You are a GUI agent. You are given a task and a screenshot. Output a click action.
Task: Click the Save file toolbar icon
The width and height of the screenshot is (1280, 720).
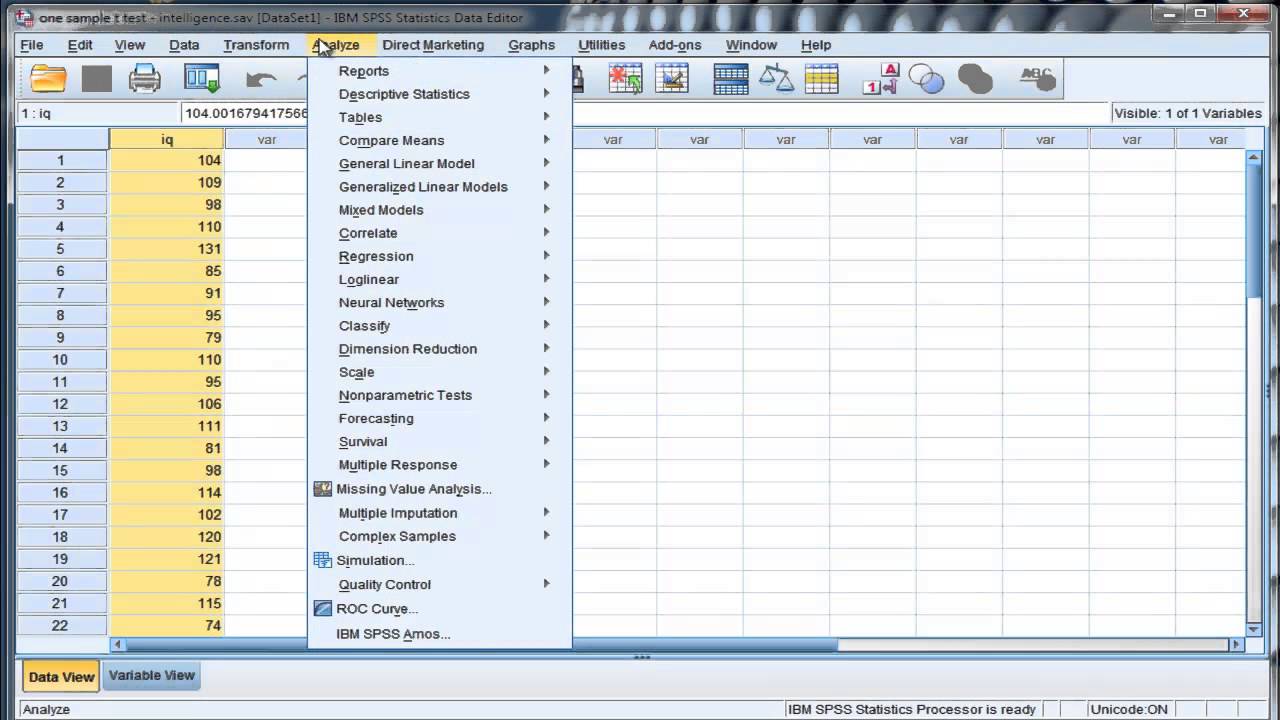(97, 79)
